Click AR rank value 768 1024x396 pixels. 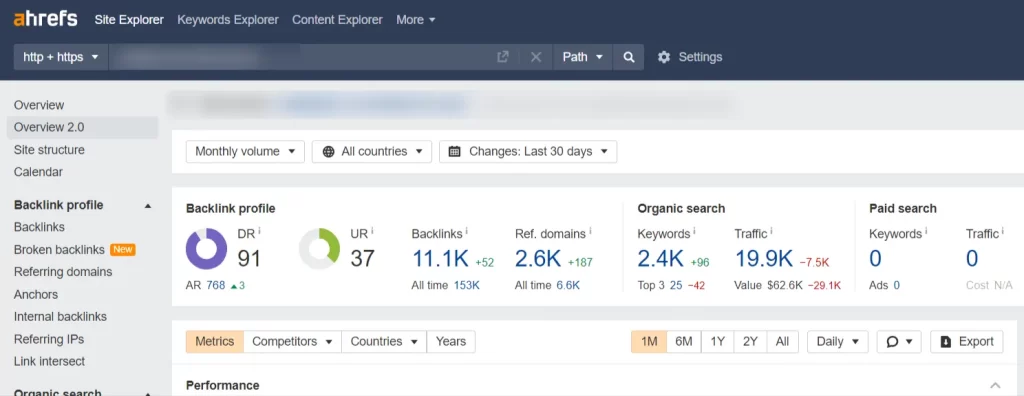[216, 286]
